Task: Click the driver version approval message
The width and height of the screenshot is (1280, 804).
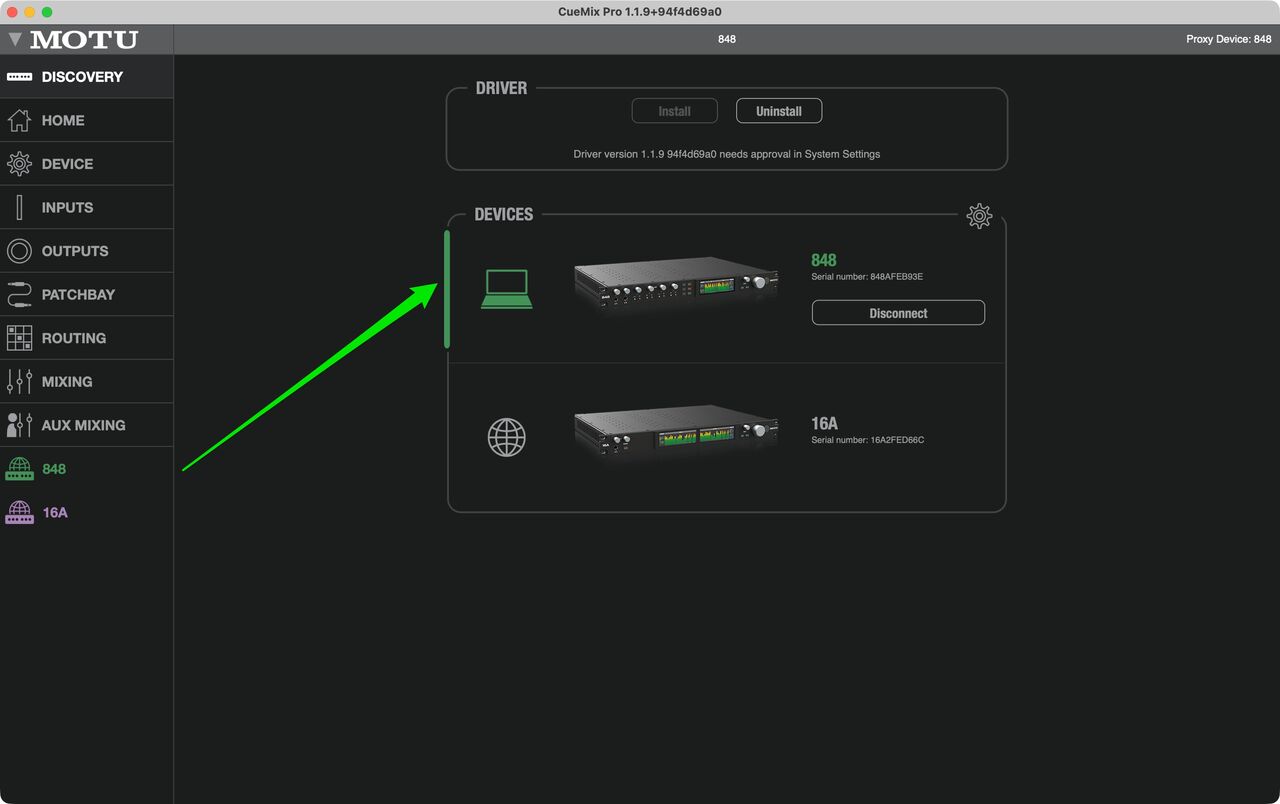Action: 727,154
